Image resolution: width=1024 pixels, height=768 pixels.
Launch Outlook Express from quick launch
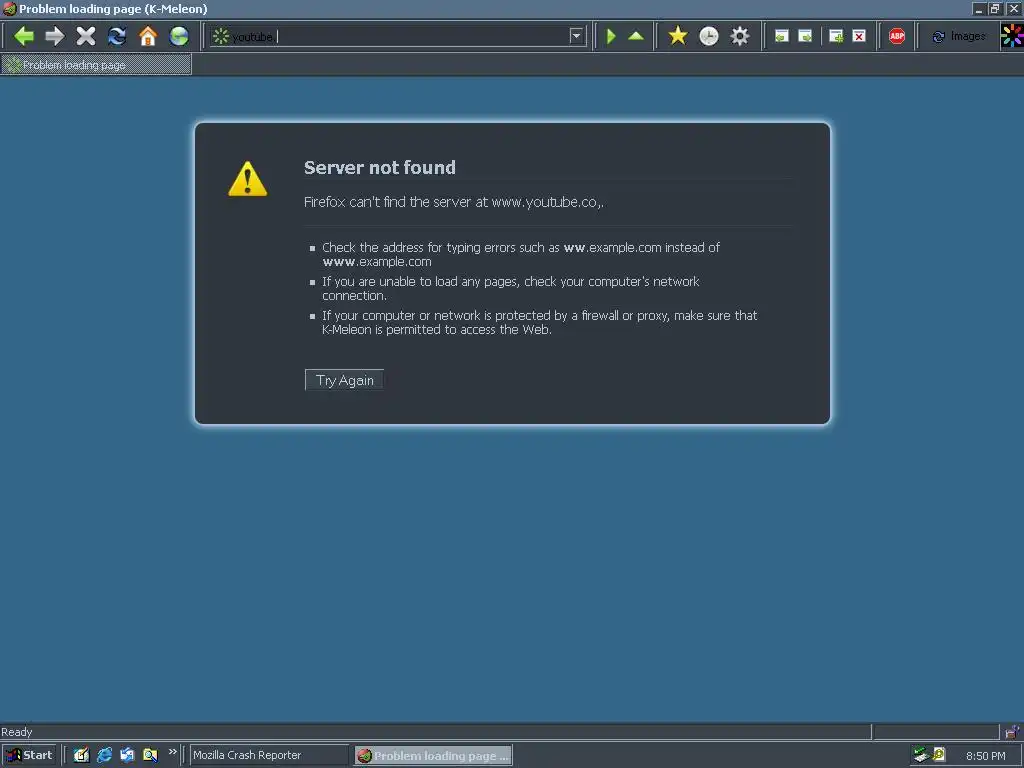pyautogui.click(x=127, y=755)
